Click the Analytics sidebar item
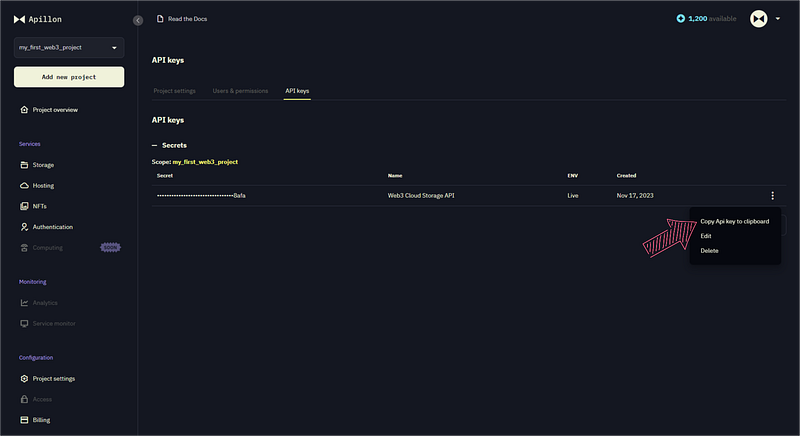Screen dimensions: 800x436 (45, 303)
